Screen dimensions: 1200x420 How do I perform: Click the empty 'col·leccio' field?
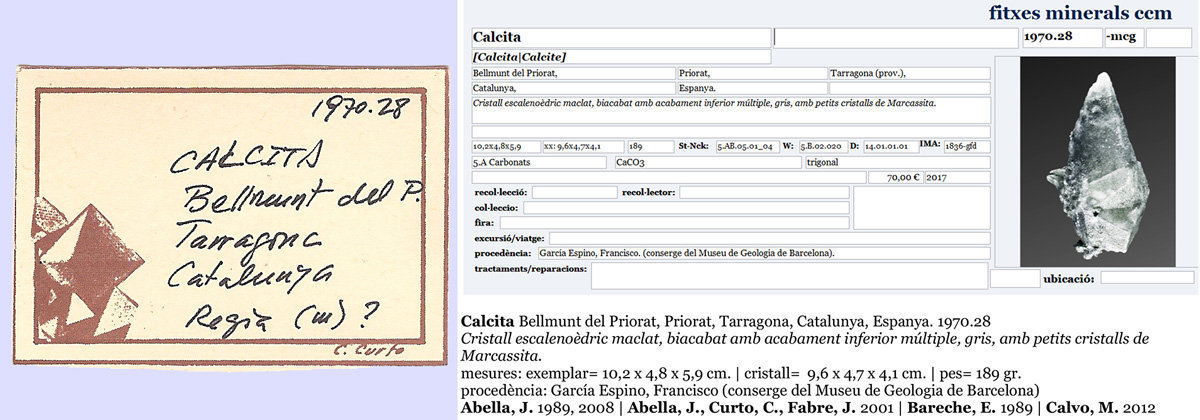[x=687, y=208]
